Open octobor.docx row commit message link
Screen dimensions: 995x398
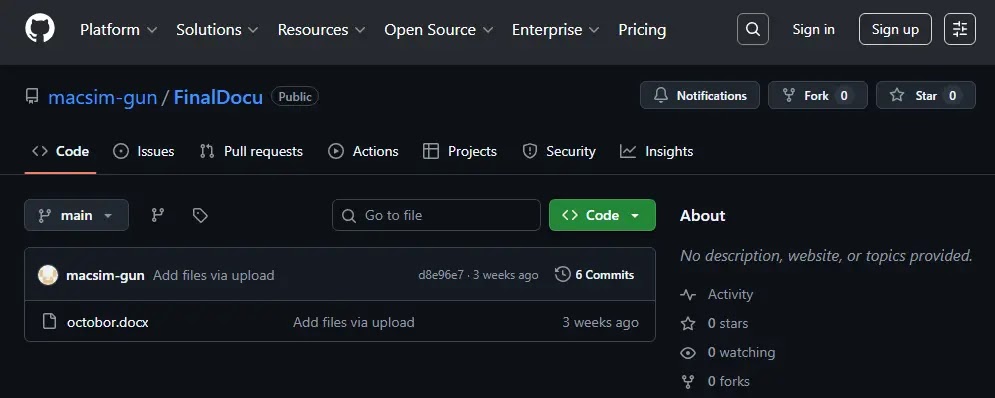pos(353,322)
